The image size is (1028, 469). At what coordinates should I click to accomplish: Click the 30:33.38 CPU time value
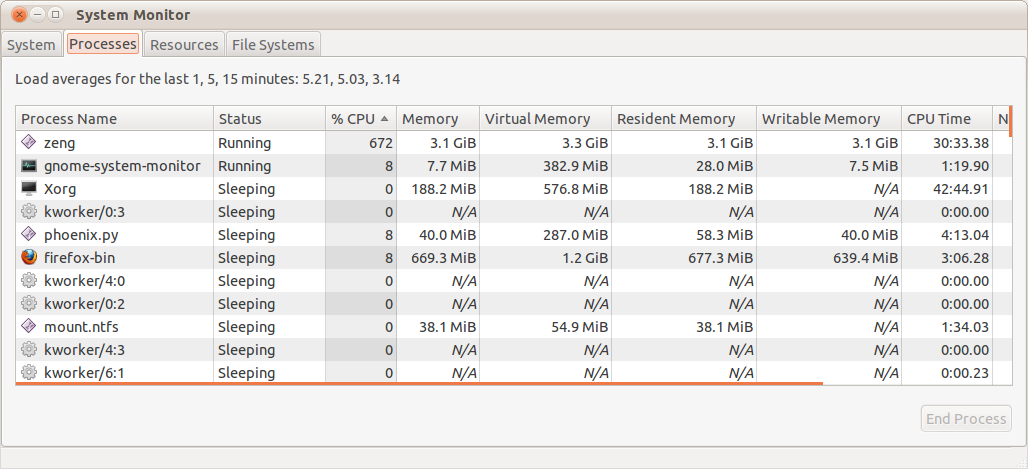pos(960,142)
